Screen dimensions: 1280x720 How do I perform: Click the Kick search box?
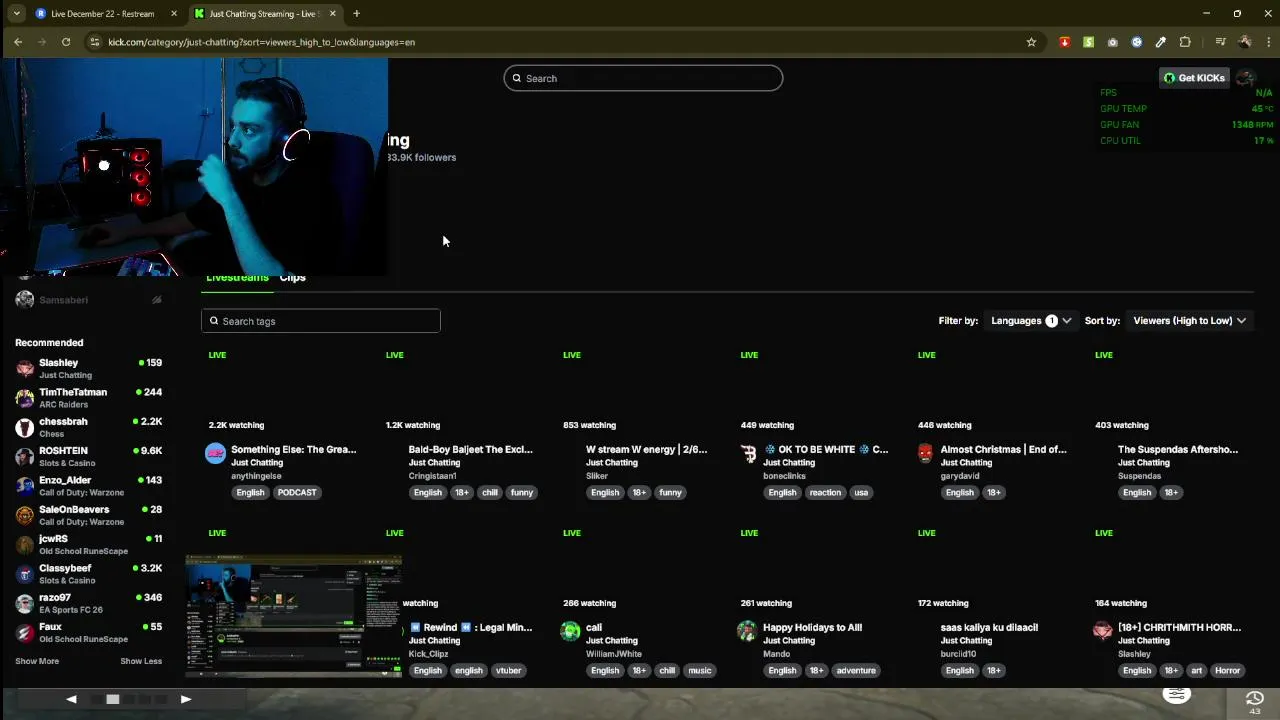point(643,78)
